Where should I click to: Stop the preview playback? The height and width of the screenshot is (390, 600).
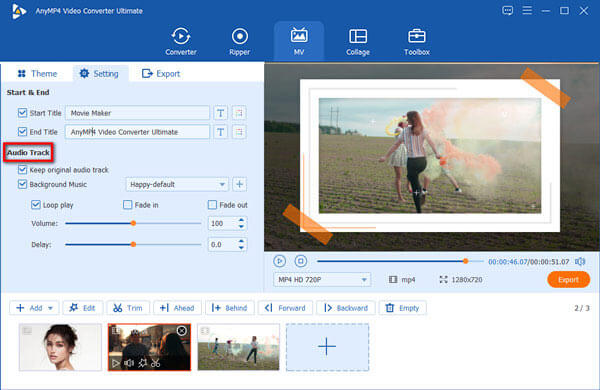pyautogui.click(x=301, y=261)
